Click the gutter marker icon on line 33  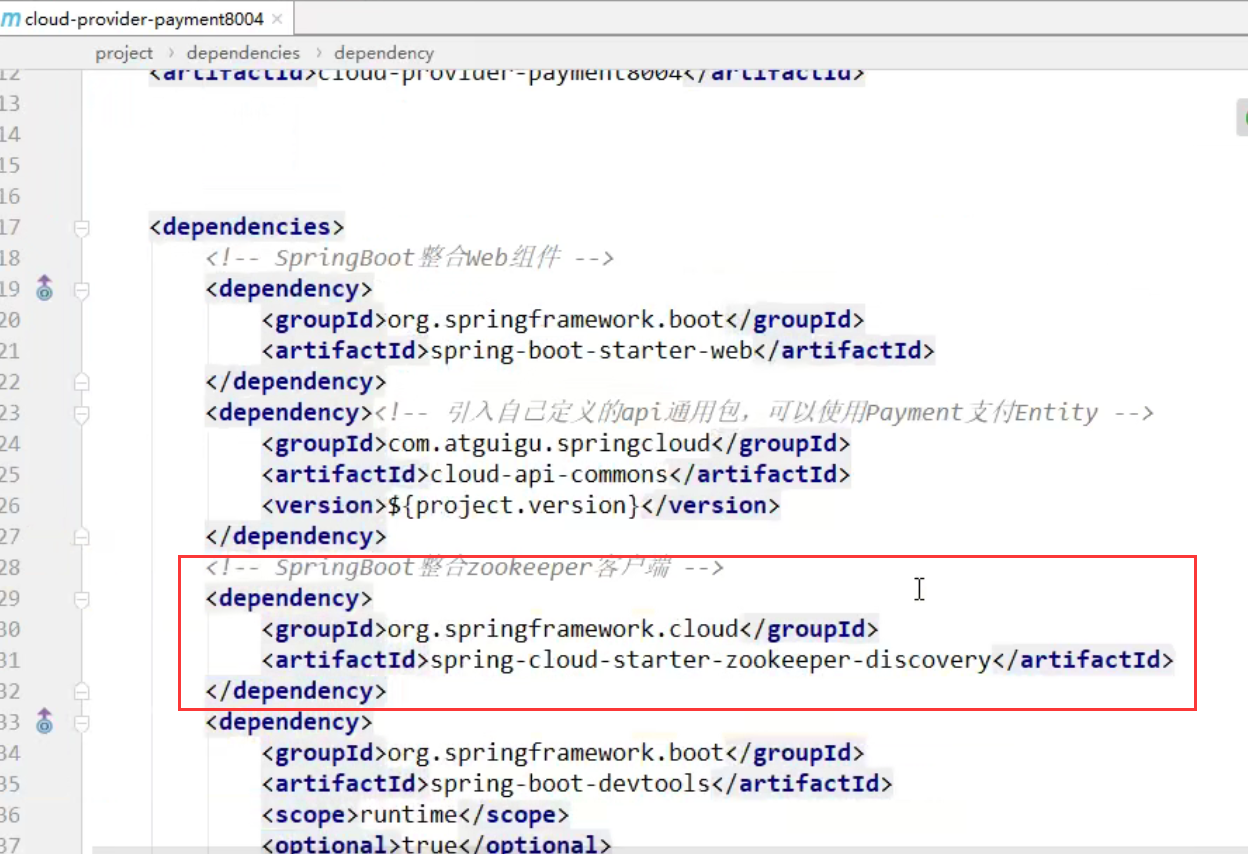click(x=44, y=721)
